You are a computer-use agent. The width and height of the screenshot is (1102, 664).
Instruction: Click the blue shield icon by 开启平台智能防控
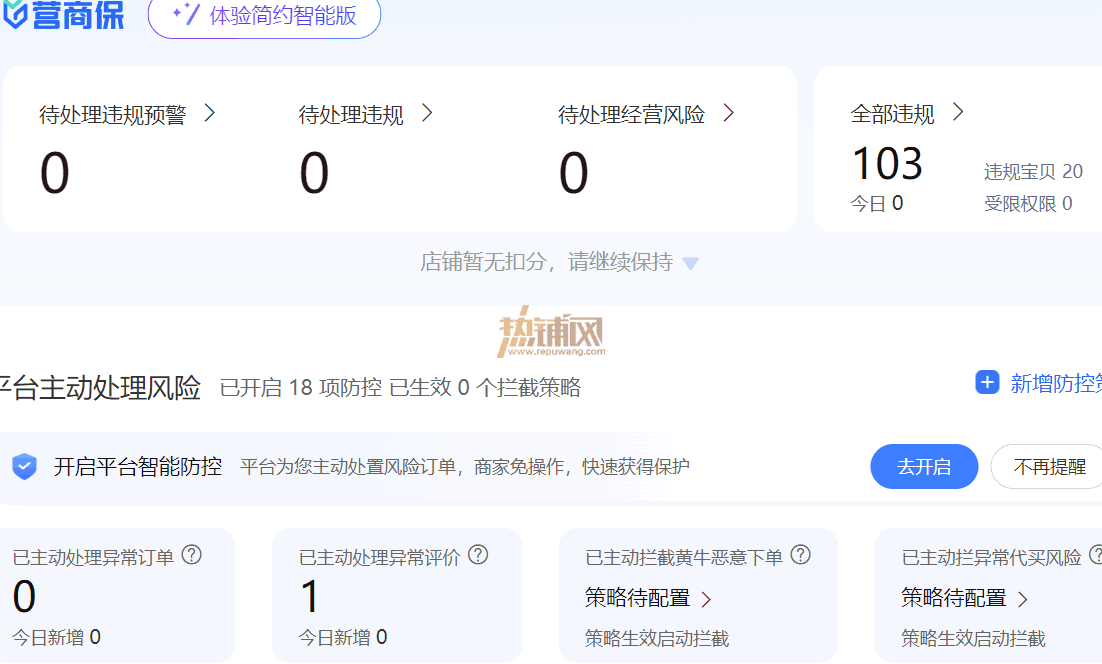25,467
